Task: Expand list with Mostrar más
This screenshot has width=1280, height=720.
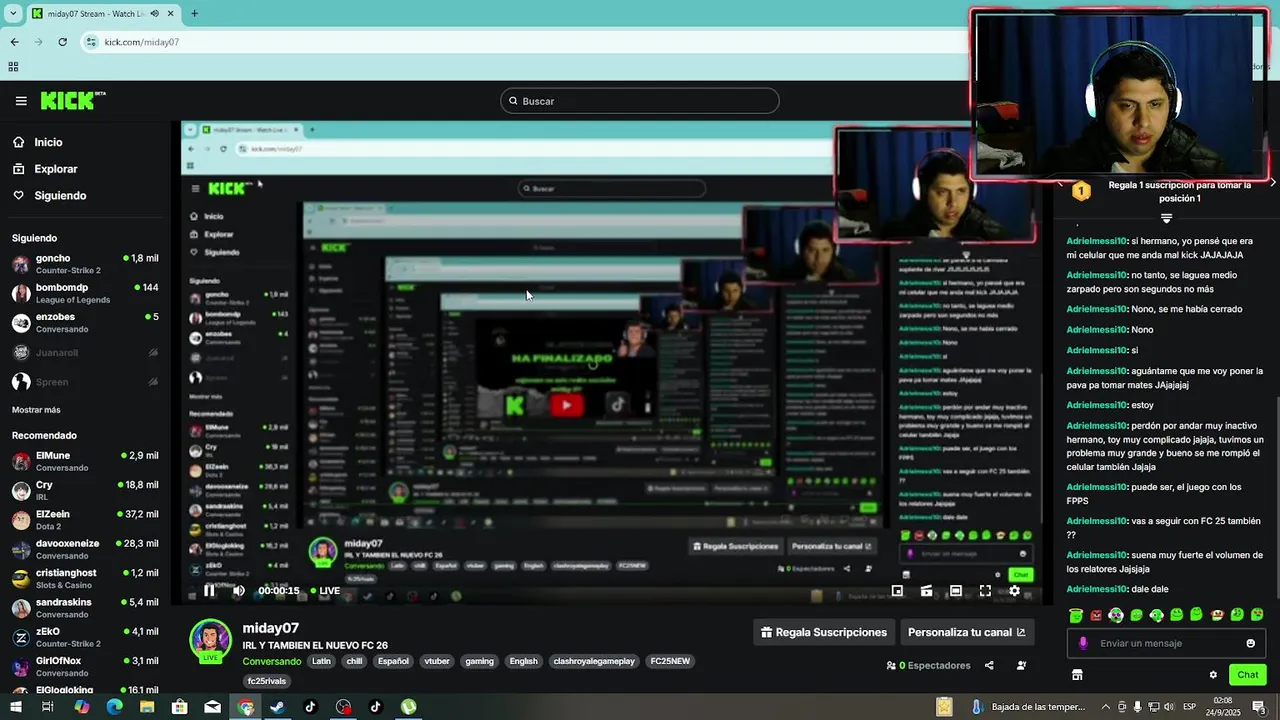Action: click(36, 410)
